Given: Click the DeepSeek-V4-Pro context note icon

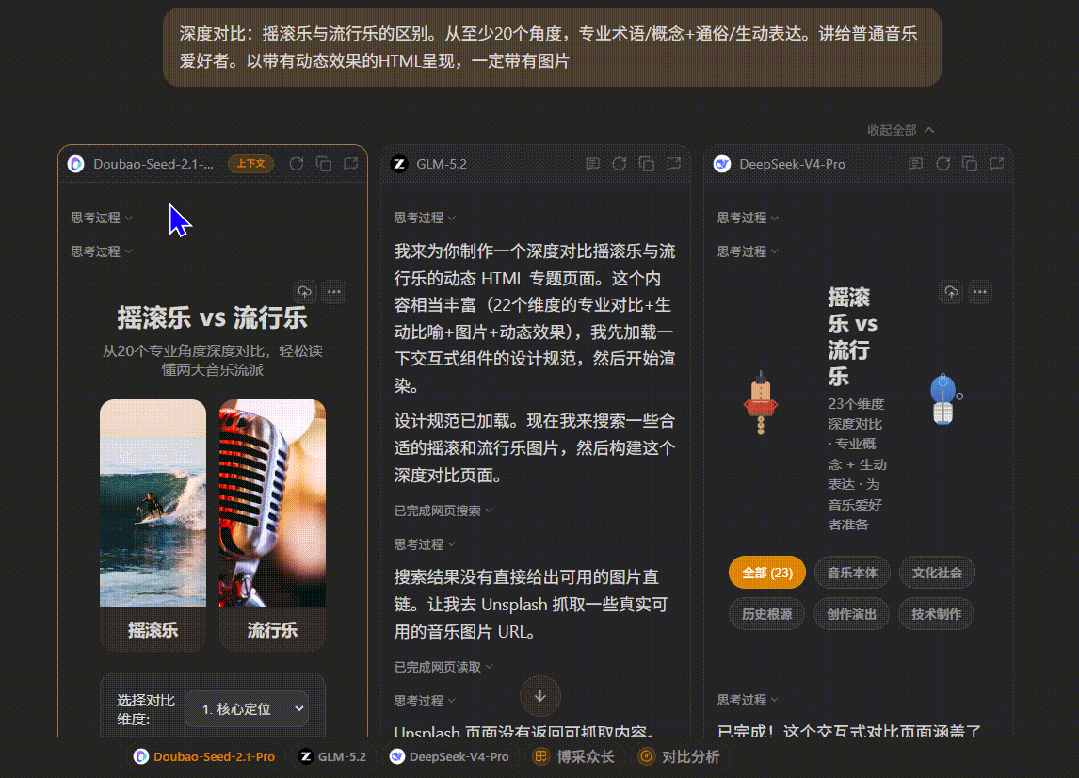Looking at the screenshot, I should 916,164.
